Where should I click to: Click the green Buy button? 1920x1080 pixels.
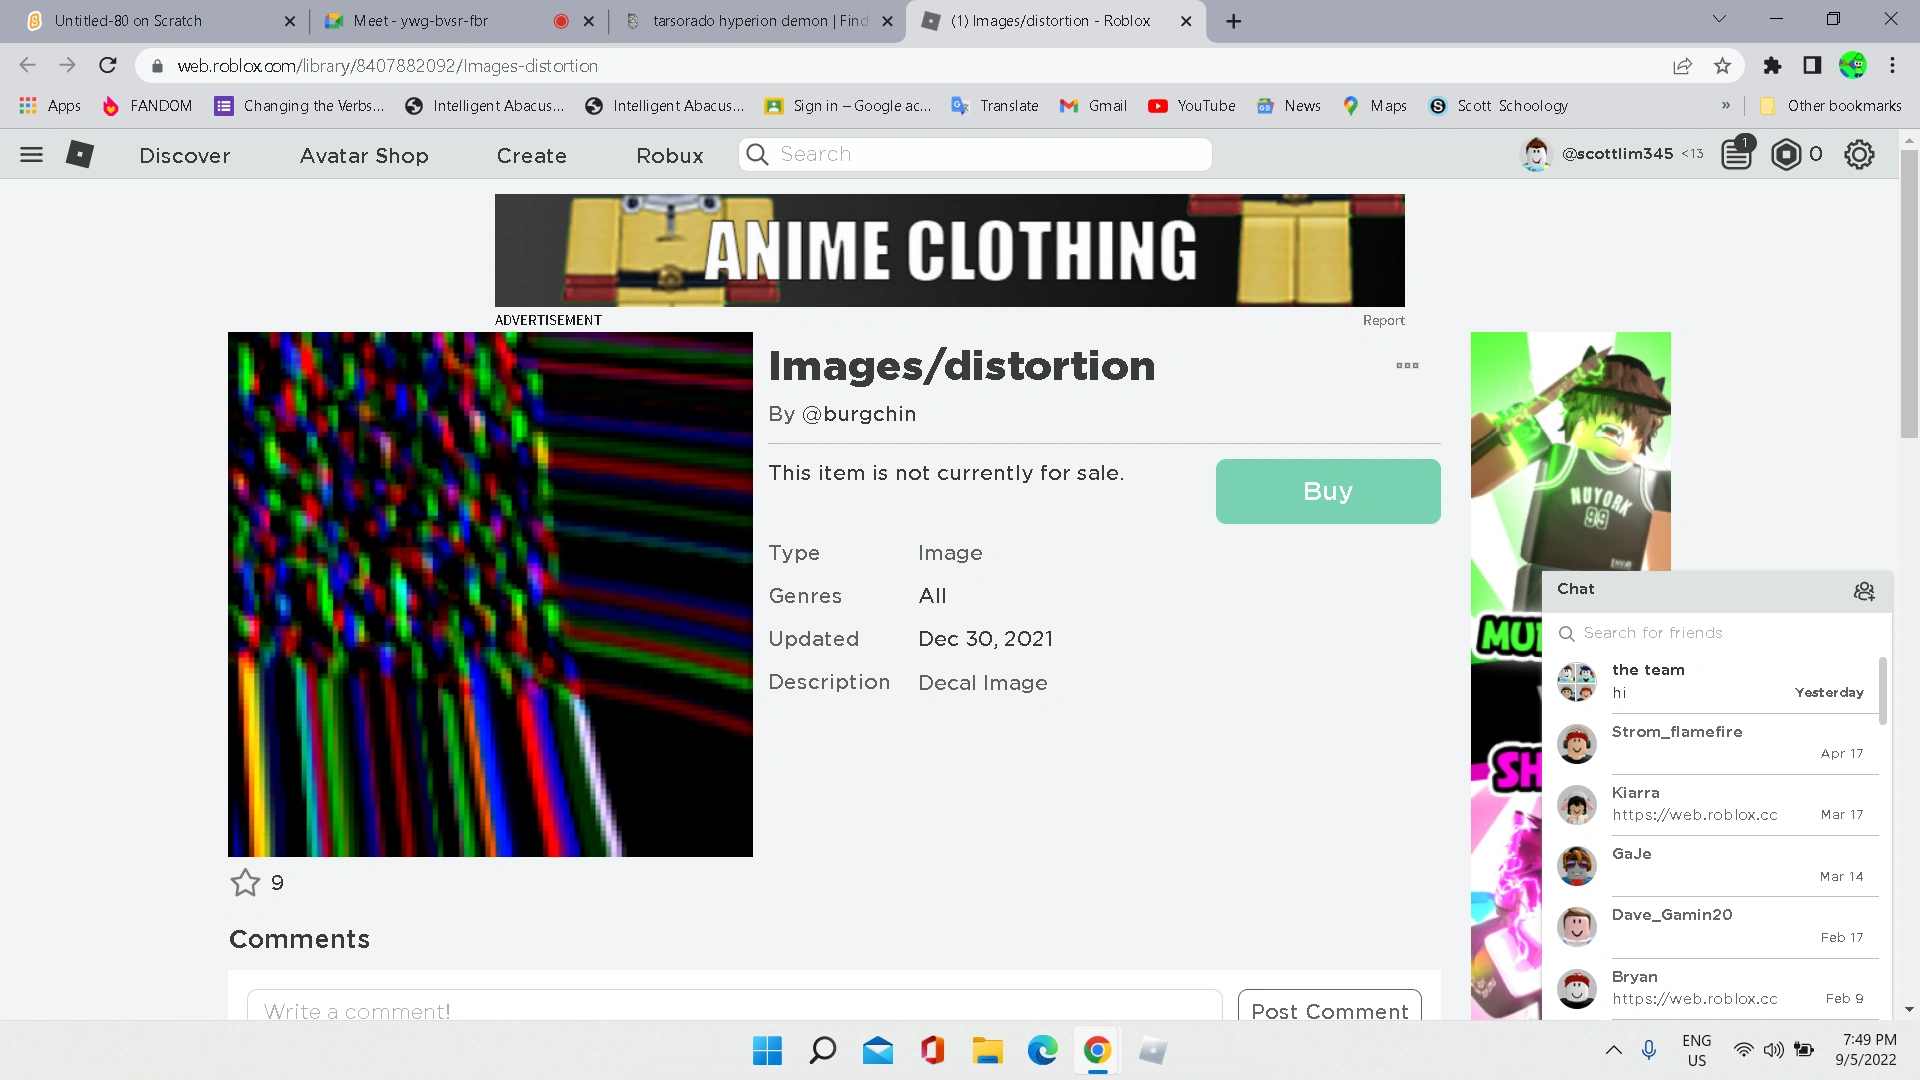1328,491
